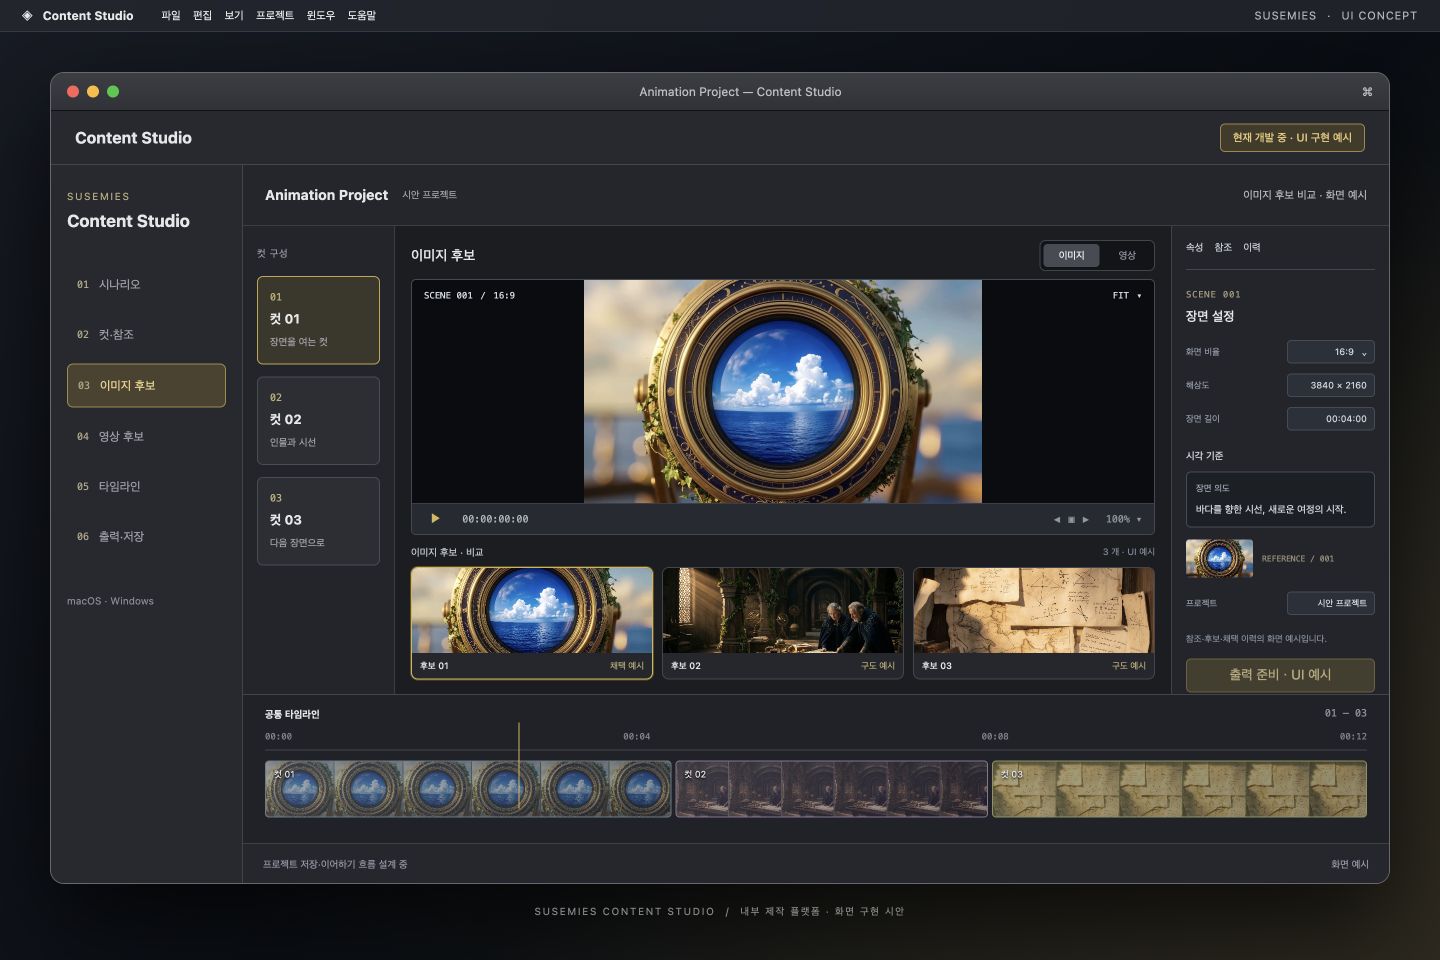Switch to the 참조 tab
1440x960 pixels.
[x=1223, y=248]
